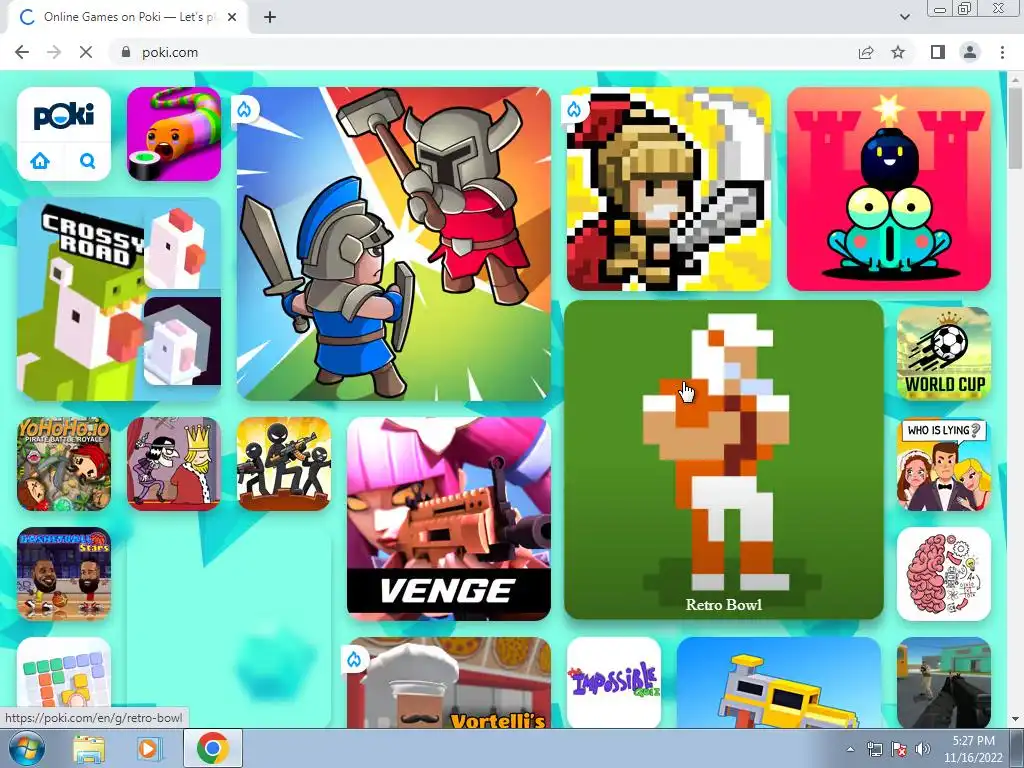Click the share this page icon
Image resolution: width=1024 pixels, height=768 pixels.
click(866, 52)
